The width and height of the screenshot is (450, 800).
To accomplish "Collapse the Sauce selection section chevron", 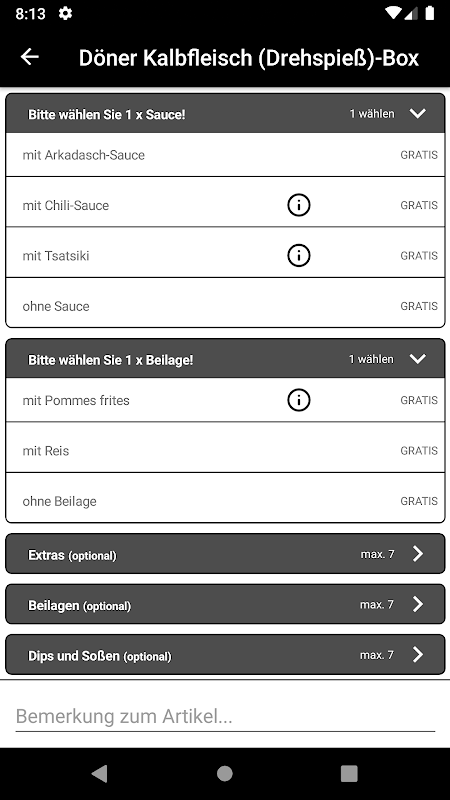I will pos(417,113).
